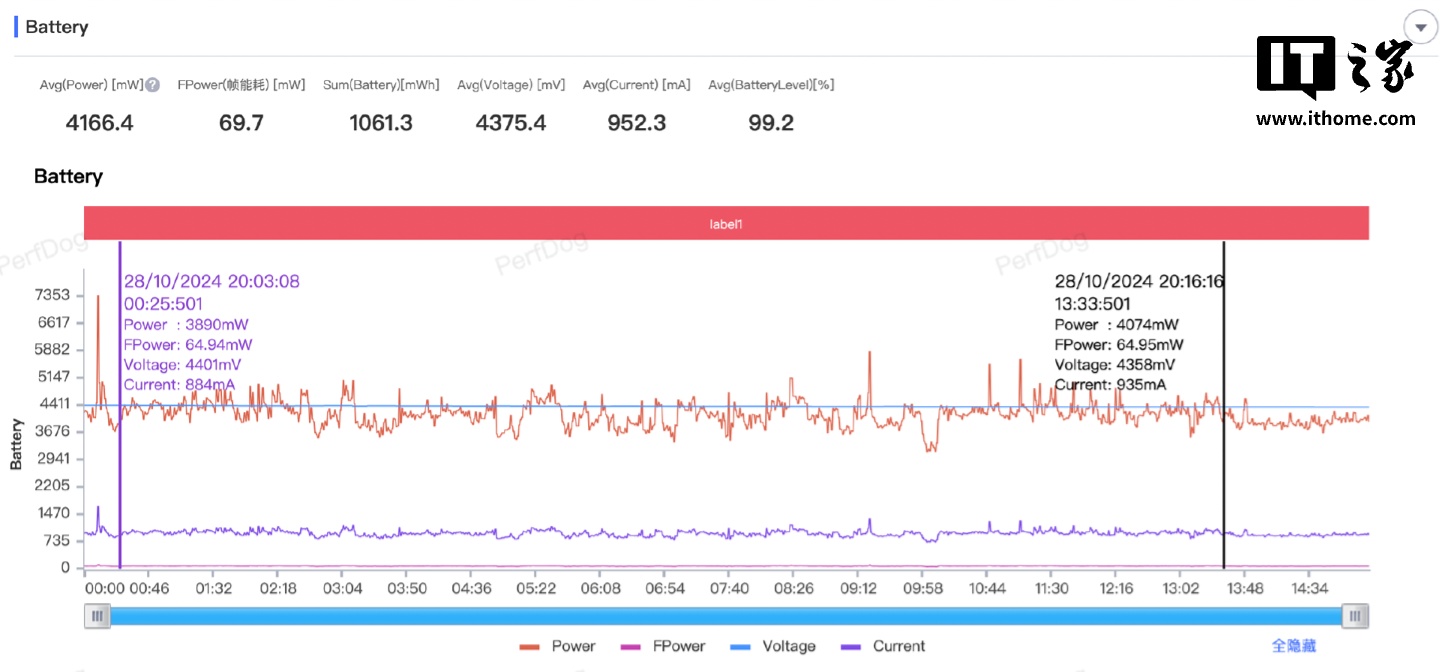Collapse the Battery panel with the round arrow
Viewport: 1440px width, 672px height.
[x=1420, y=27]
